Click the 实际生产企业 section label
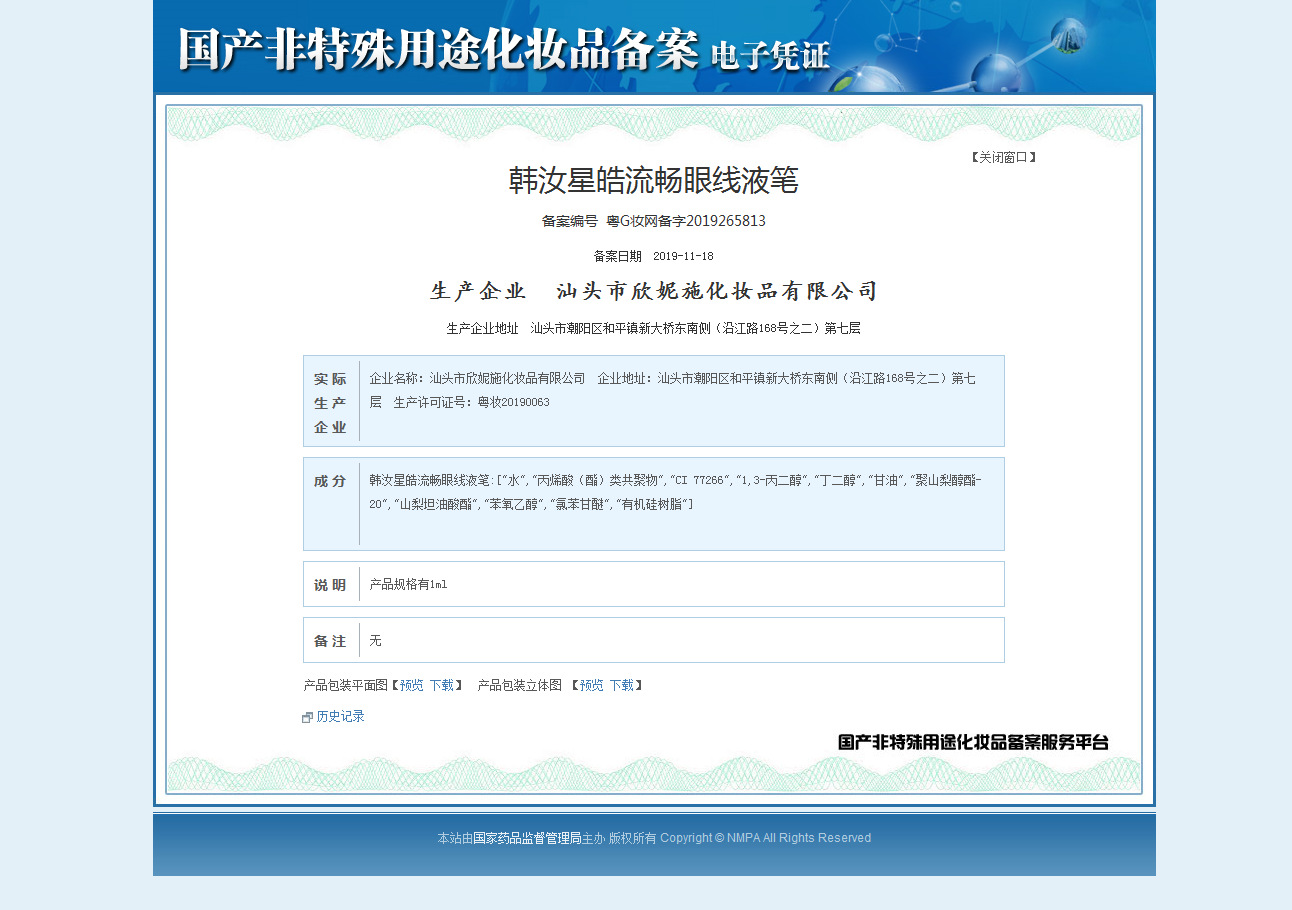 click(x=331, y=403)
